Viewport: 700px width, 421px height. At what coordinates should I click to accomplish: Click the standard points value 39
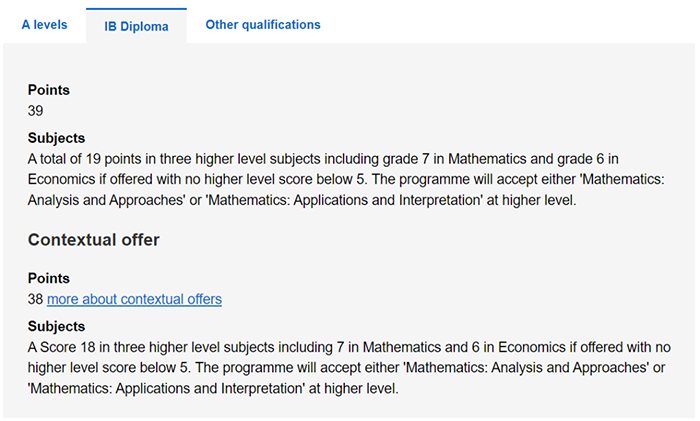click(36, 110)
